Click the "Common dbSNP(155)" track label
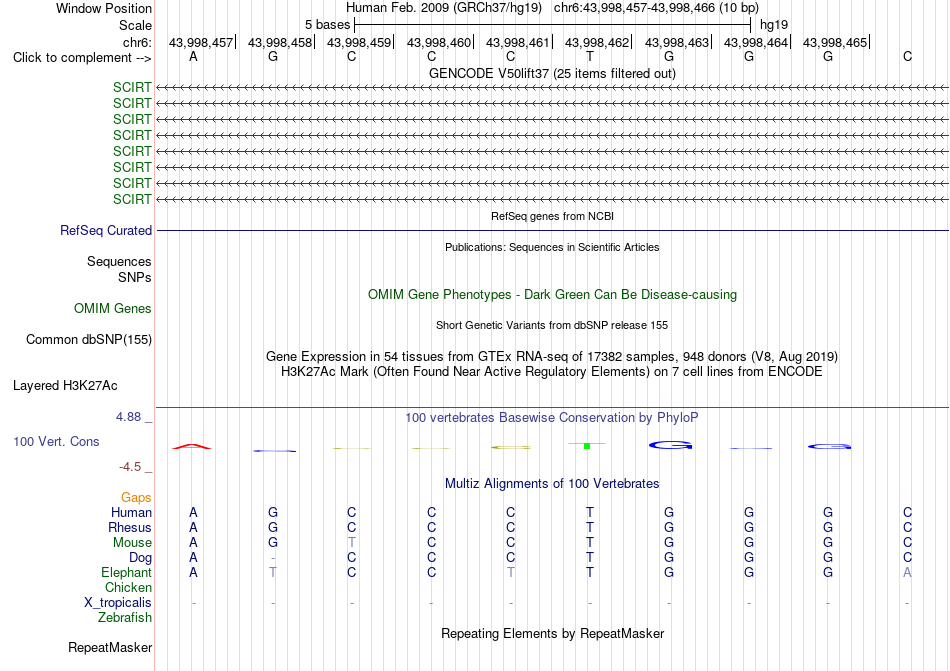The width and height of the screenshot is (950, 671). pos(88,340)
